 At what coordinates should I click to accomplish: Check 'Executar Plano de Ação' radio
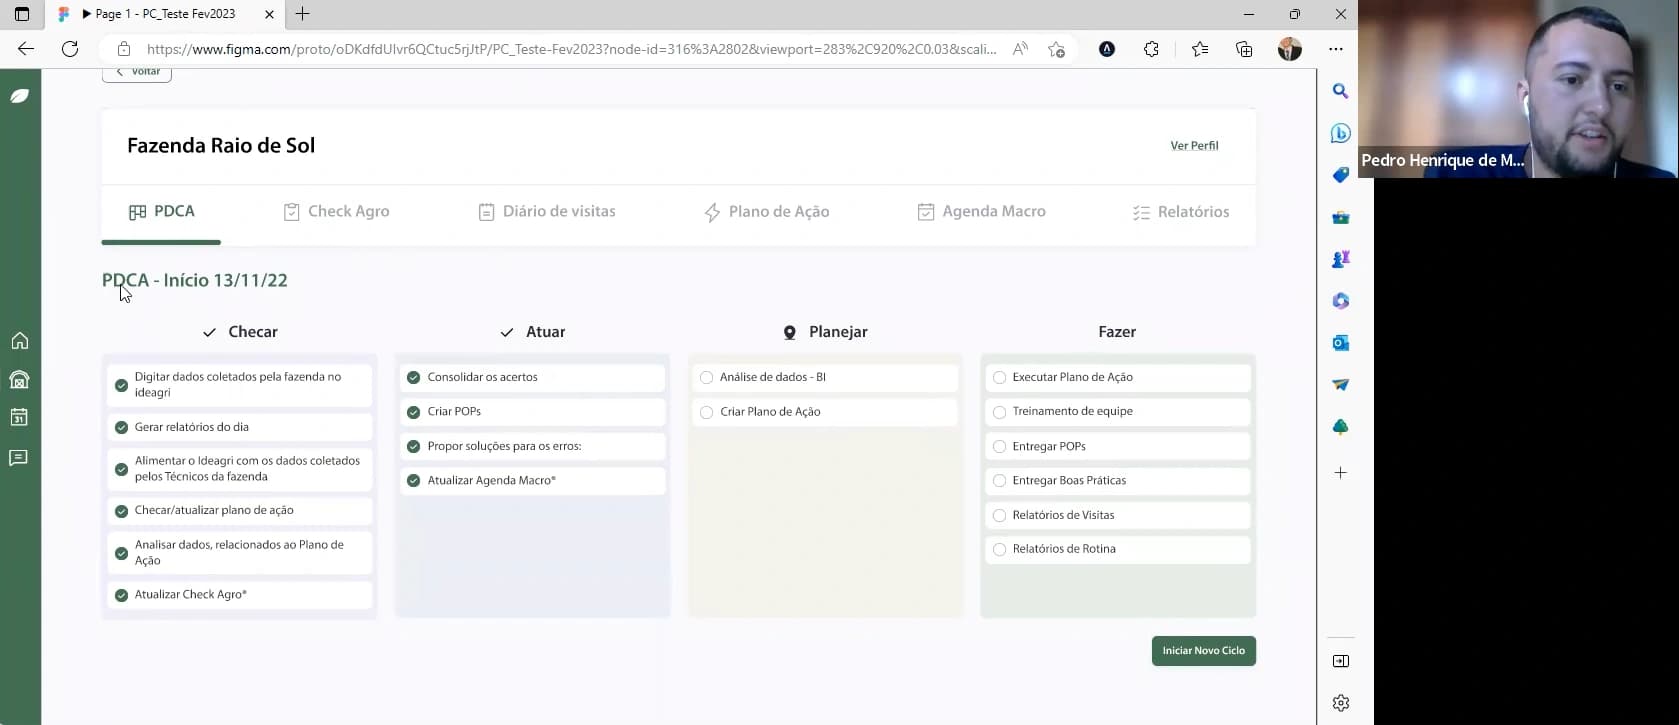(x=999, y=378)
